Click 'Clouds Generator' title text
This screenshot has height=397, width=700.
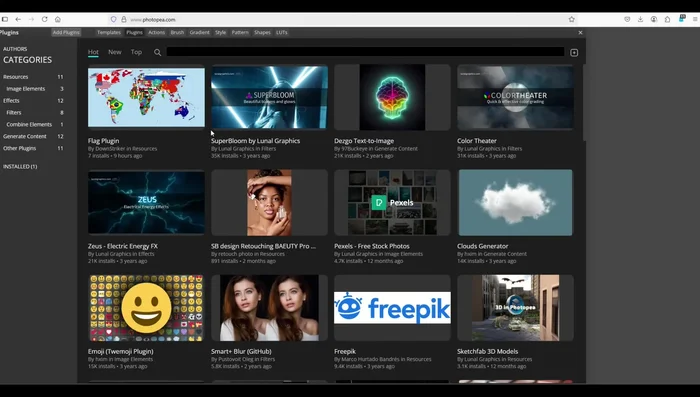pyautogui.click(x=483, y=246)
